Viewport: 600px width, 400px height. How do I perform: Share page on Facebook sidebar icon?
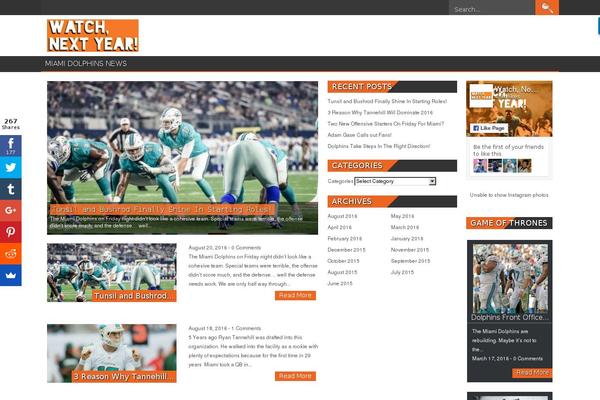(11, 145)
